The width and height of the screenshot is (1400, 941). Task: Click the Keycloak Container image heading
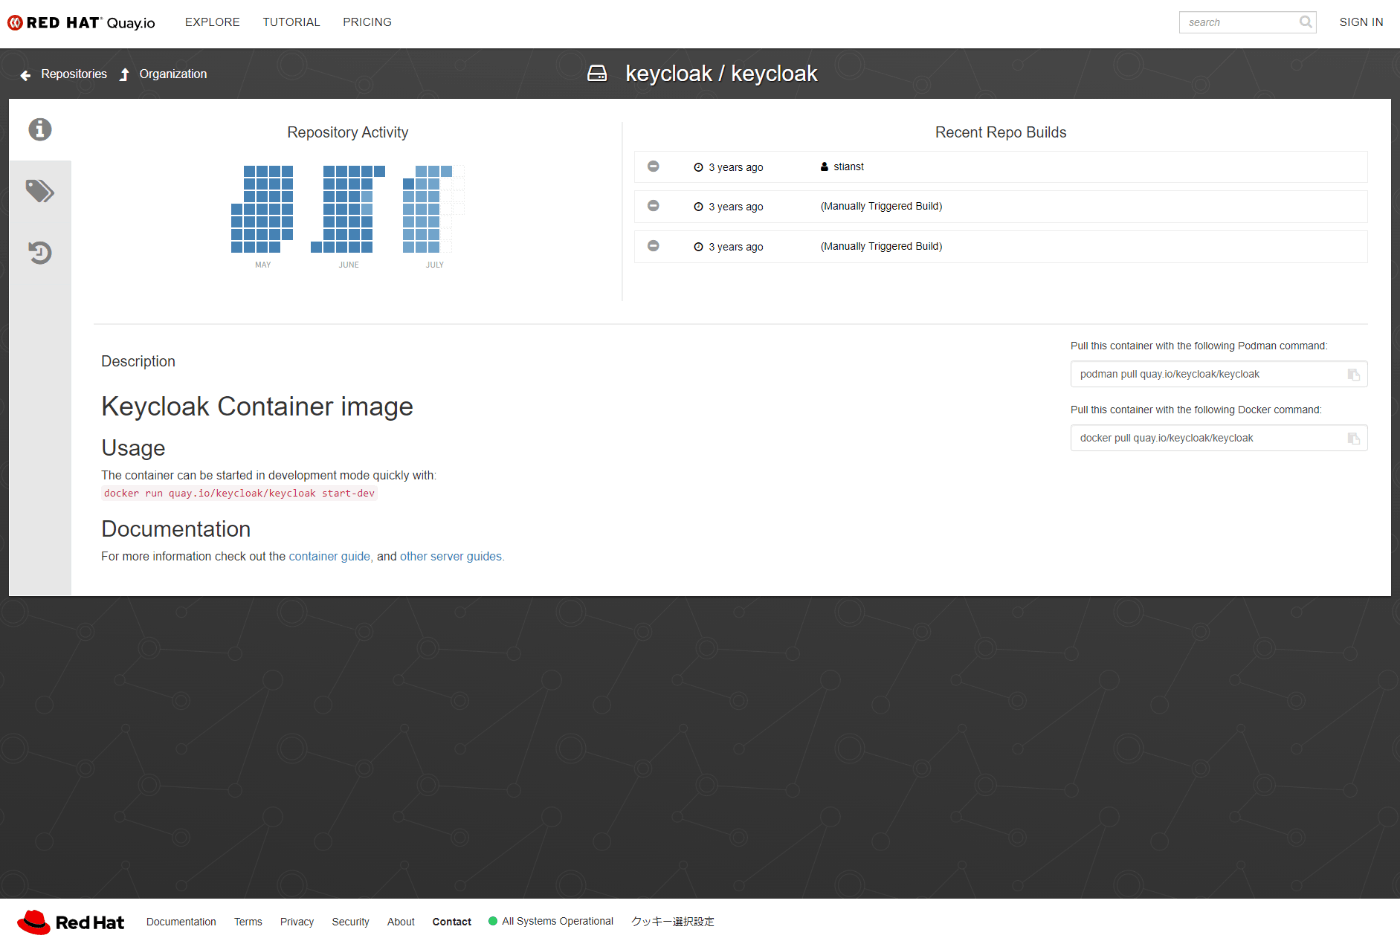point(257,406)
